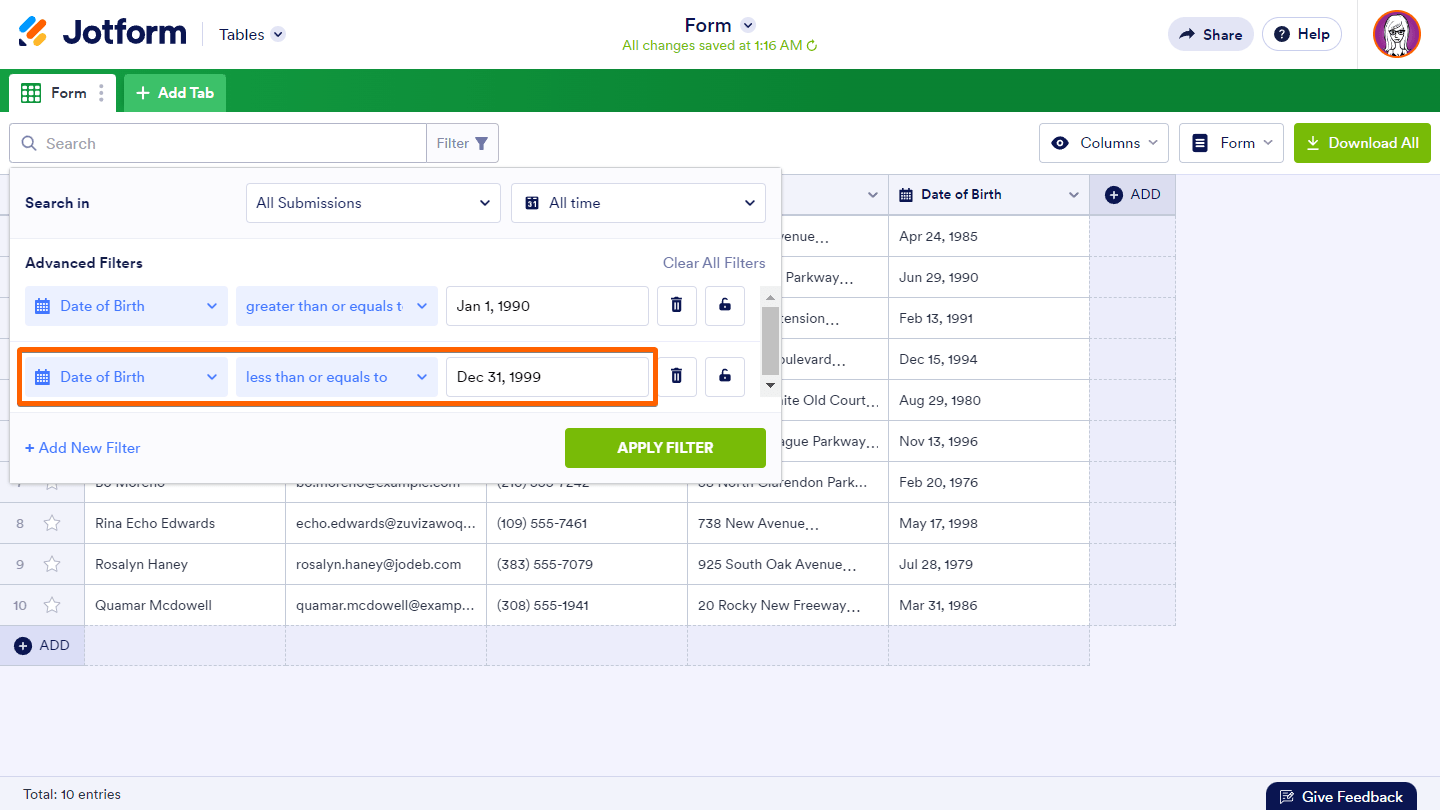Click the echo.edwards email cell

(386, 523)
